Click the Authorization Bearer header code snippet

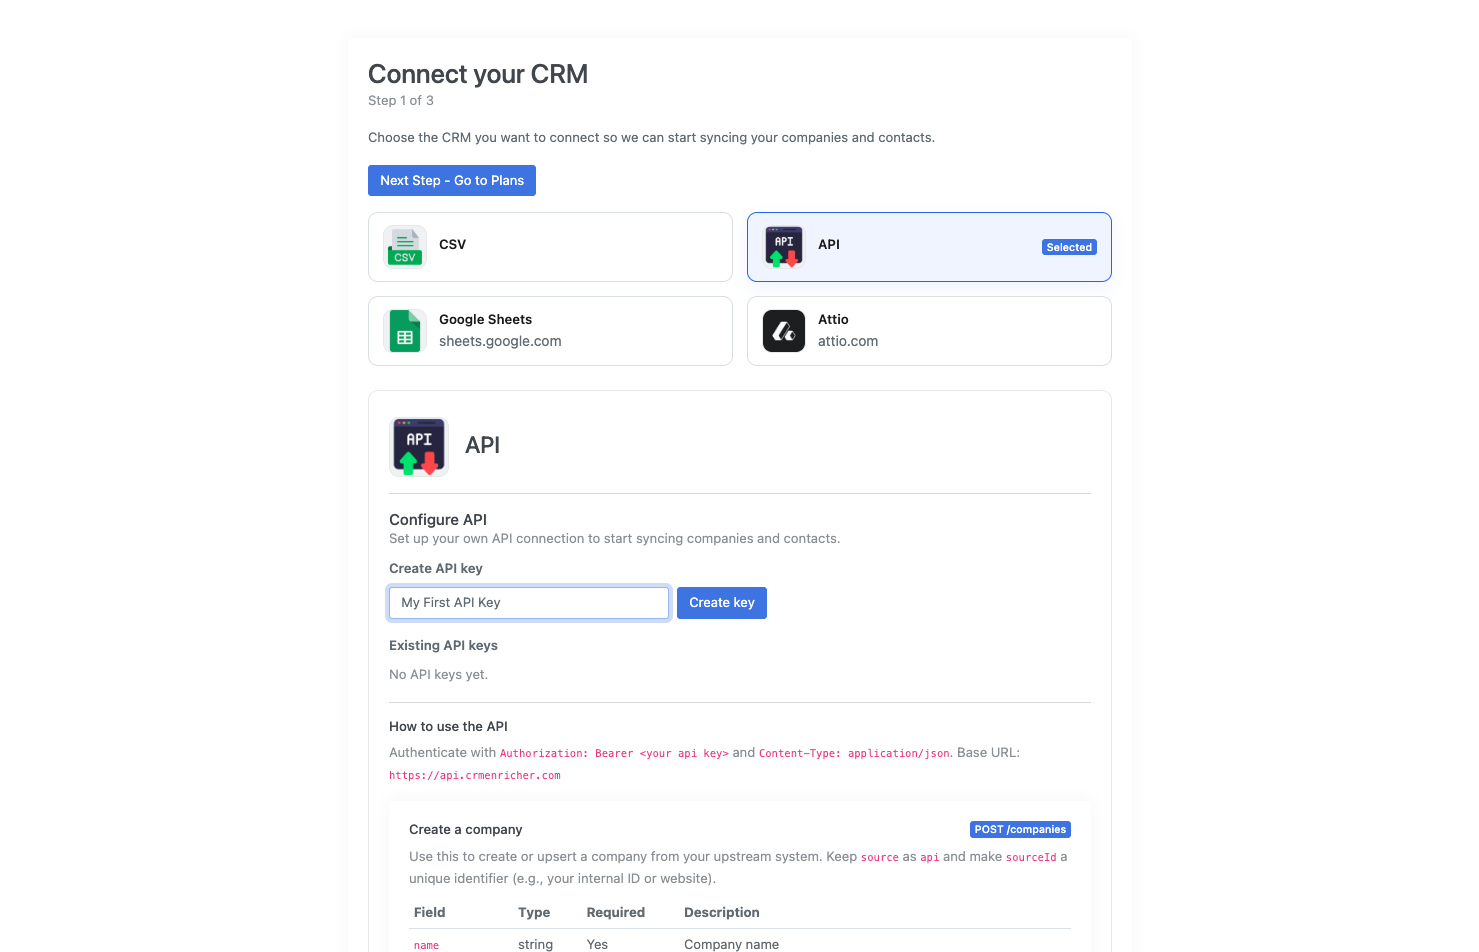point(614,754)
